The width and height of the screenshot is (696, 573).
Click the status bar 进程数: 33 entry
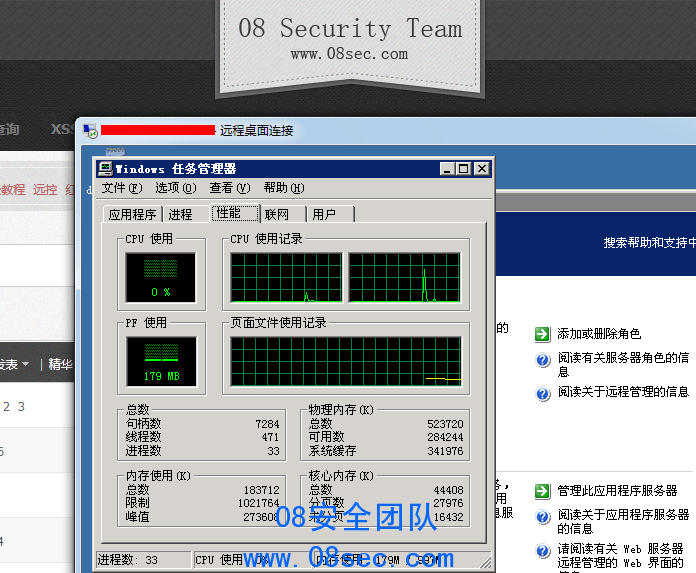click(x=143, y=560)
